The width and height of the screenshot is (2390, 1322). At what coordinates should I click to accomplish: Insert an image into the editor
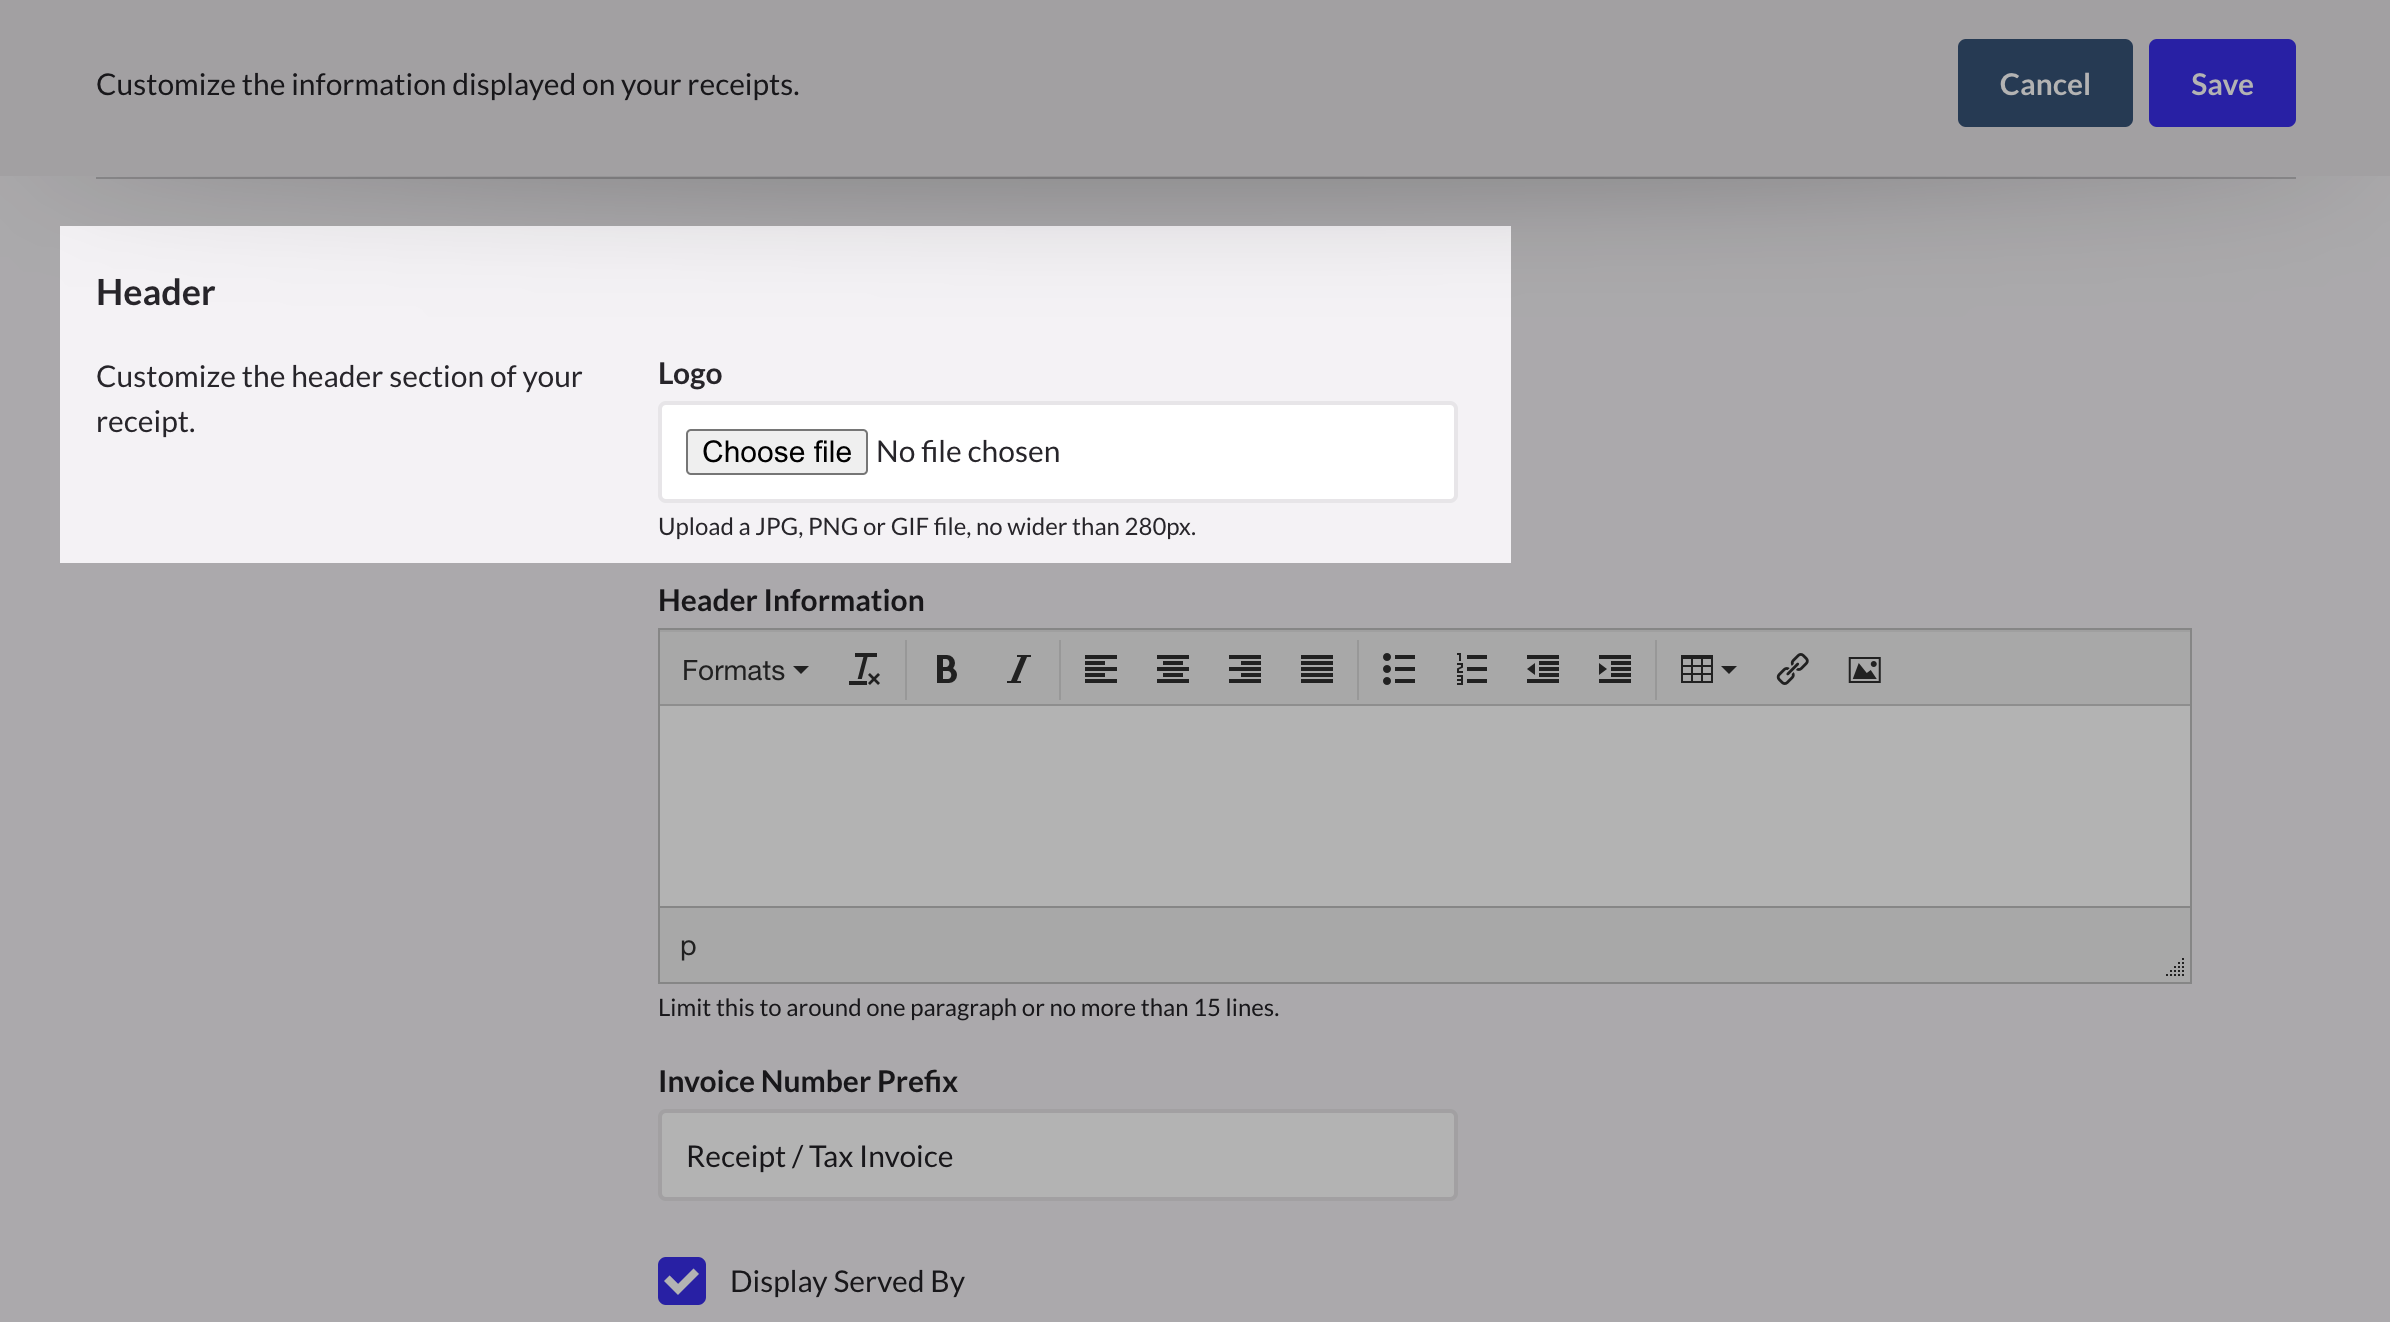(1864, 669)
